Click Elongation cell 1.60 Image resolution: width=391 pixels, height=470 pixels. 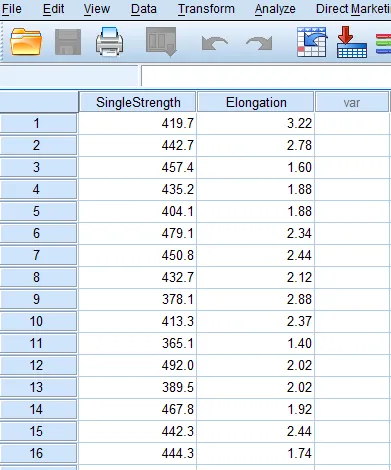pyautogui.click(x=256, y=167)
